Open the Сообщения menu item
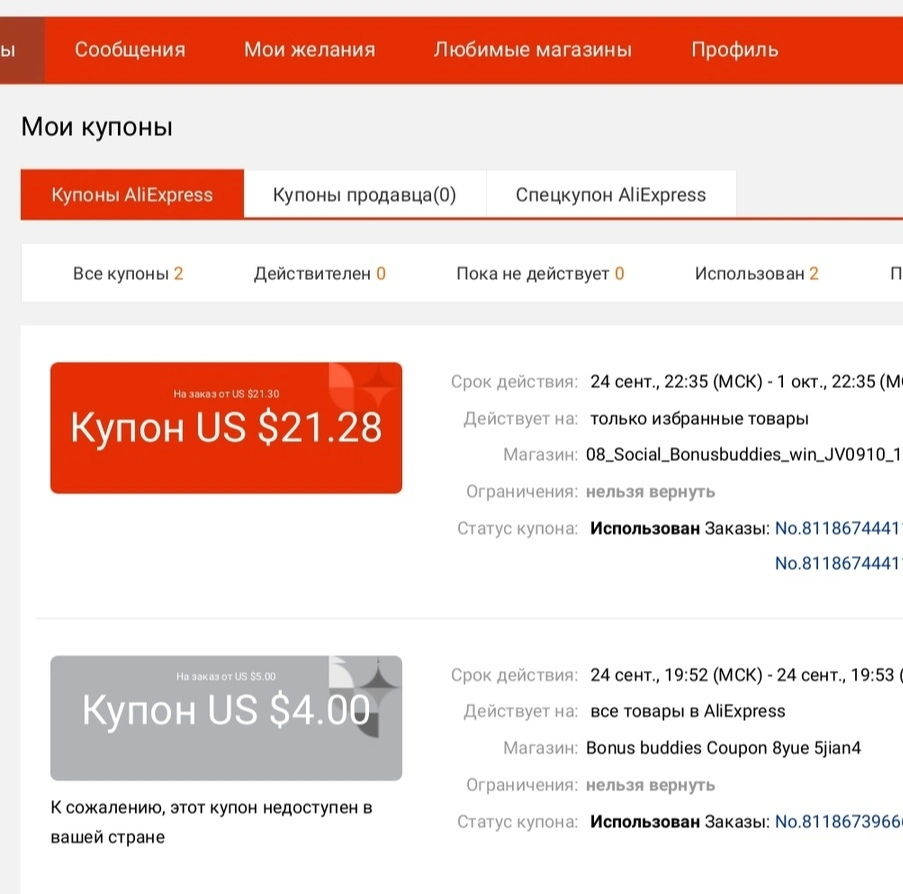 (x=130, y=50)
